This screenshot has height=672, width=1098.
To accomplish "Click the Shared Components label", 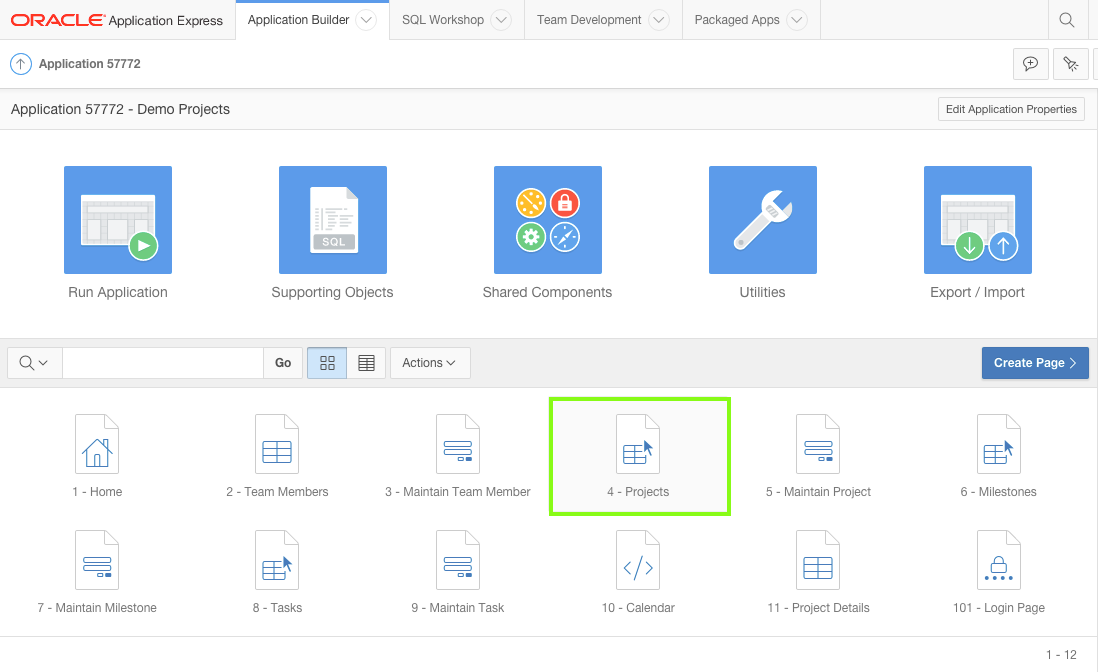I will [x=548, y=293].
